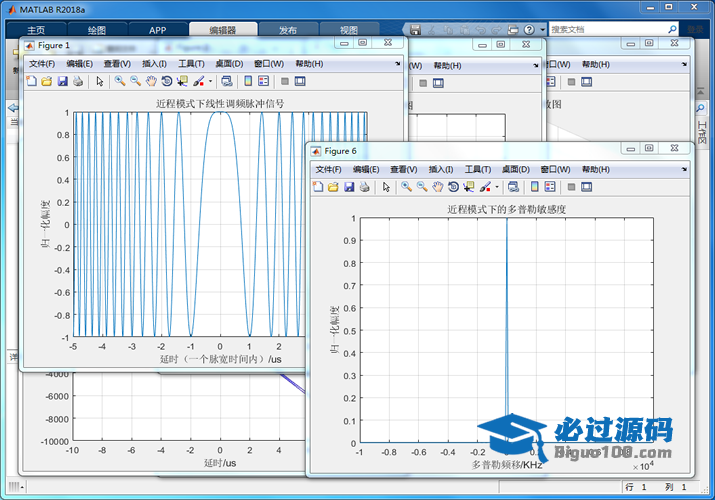The image size is (715, 500).
Task: Insert Legend via Figure 6 toolbar icon
Action: [x=550, y=186]
